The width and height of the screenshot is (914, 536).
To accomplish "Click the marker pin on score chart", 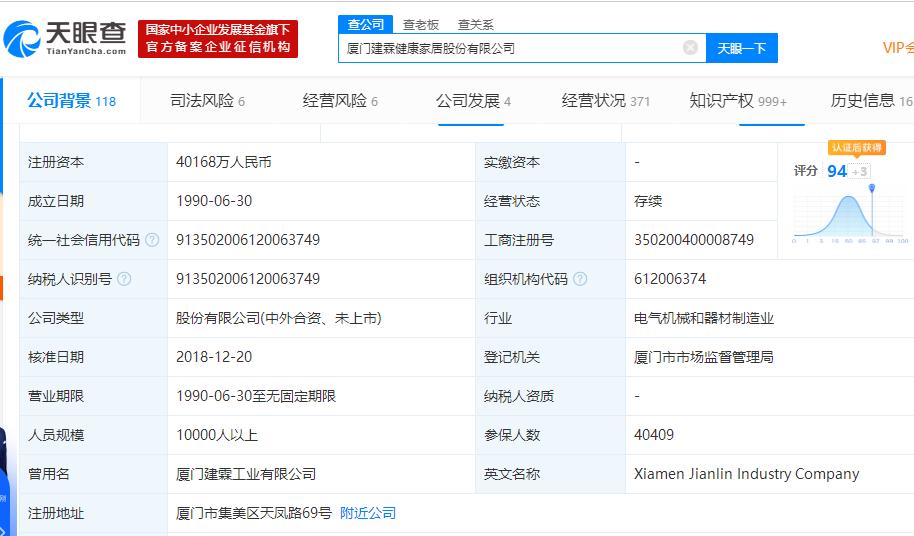I will pyautogui.click(x=871, y=188).
